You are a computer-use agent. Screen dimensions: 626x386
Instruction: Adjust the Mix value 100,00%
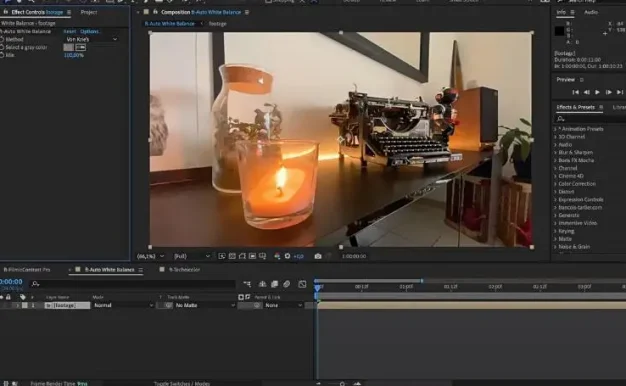coord(74,55)
